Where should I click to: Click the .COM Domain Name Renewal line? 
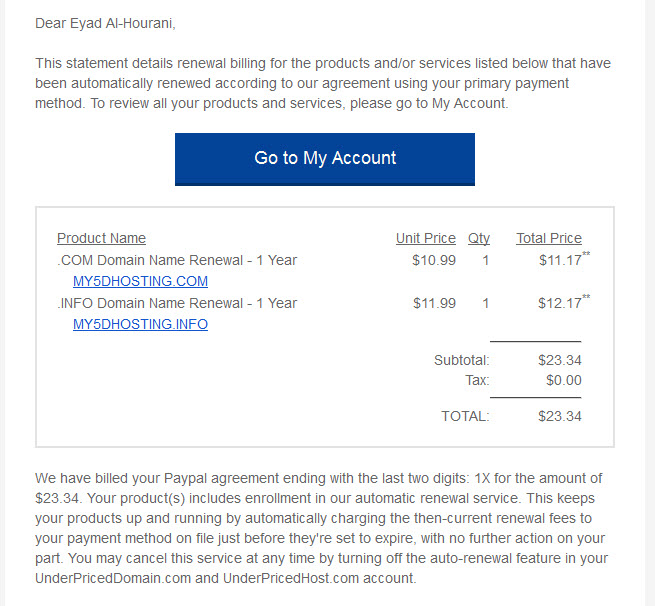pyautogui.click(x=177, y=260)
